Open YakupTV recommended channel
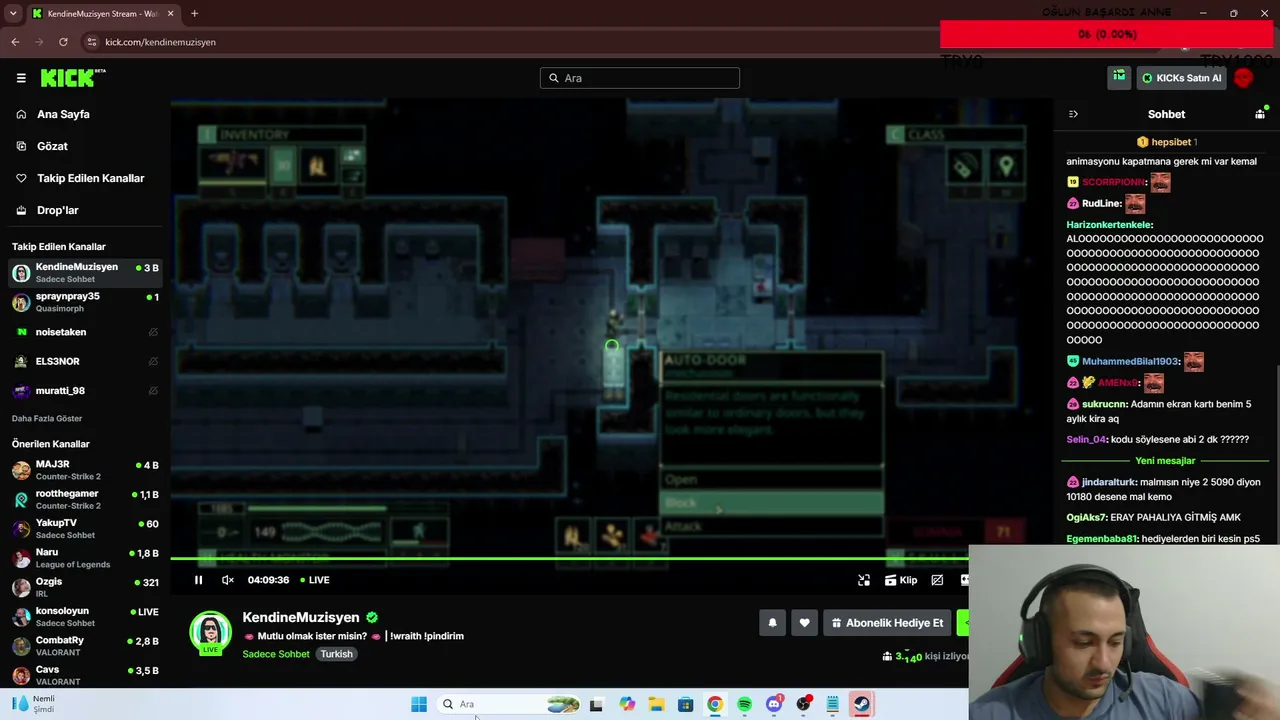Image resolution: width=1280 pixels, height=720 pixels. click(85, 528)
